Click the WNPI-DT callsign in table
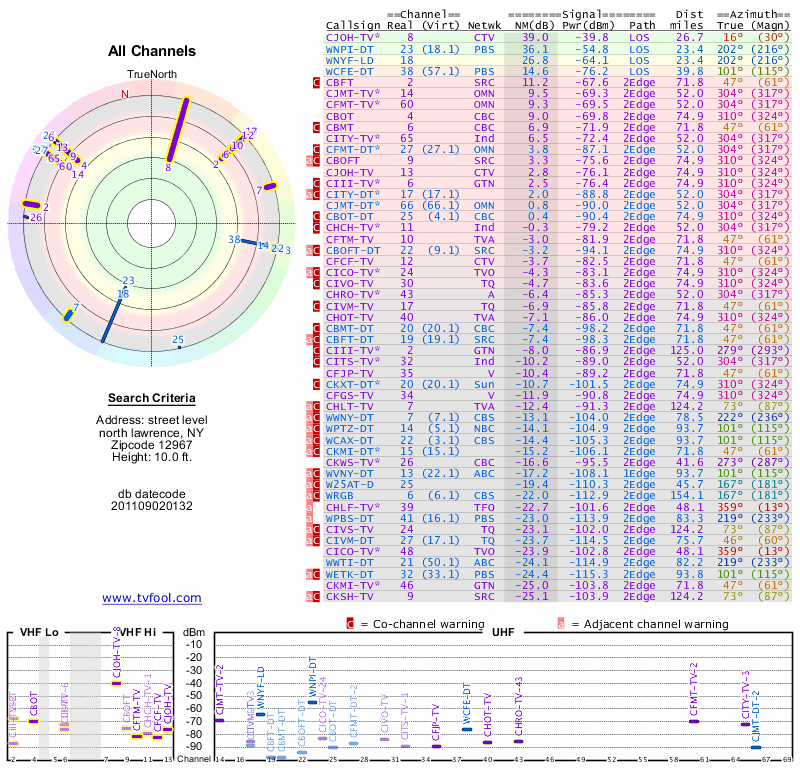800x768 pixels. coord(350,48)
